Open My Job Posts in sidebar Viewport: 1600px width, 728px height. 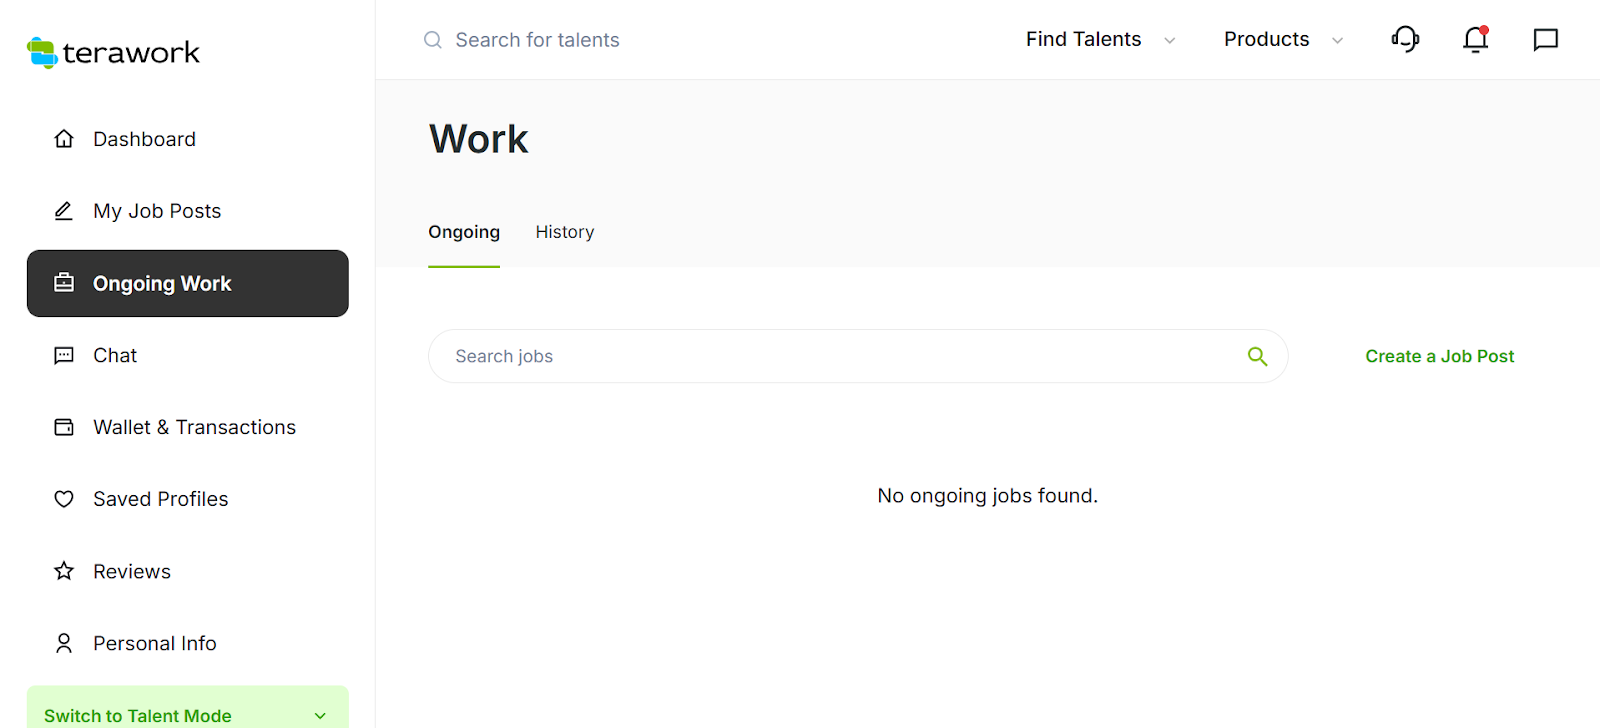tap(157, 211)
